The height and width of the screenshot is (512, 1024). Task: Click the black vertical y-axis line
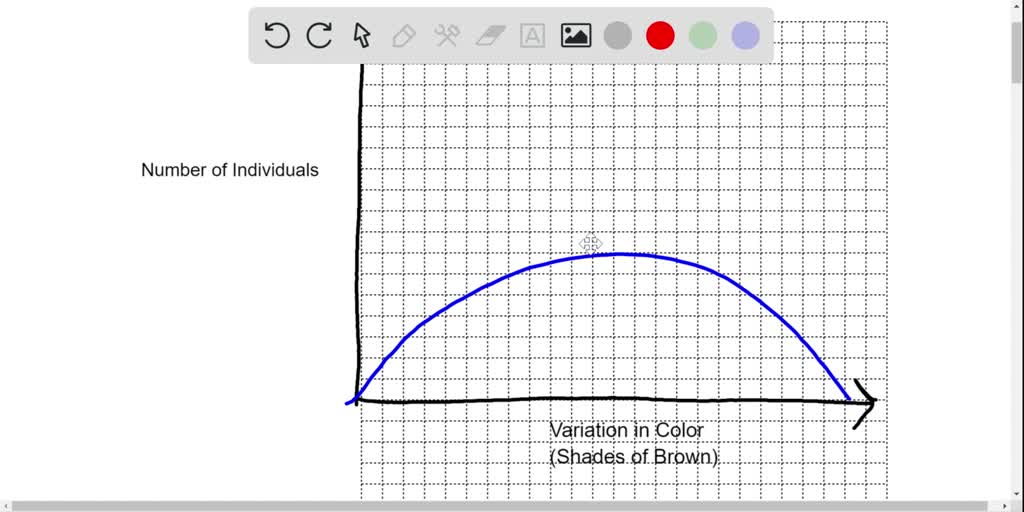point(359,232)
